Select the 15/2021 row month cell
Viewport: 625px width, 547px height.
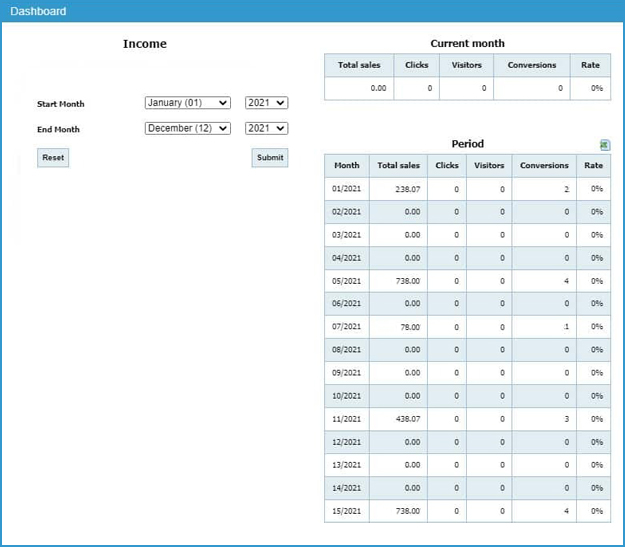click(x=345, y=512)
